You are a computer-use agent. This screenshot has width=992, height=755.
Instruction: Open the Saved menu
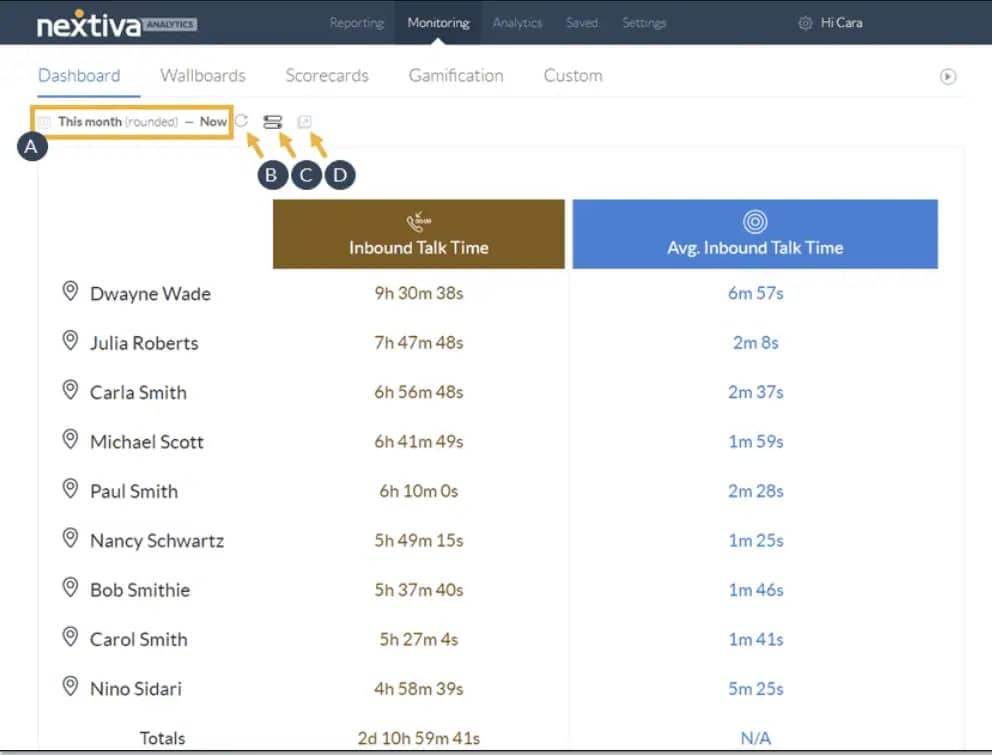pyautogui.click(x=582, y=23)
